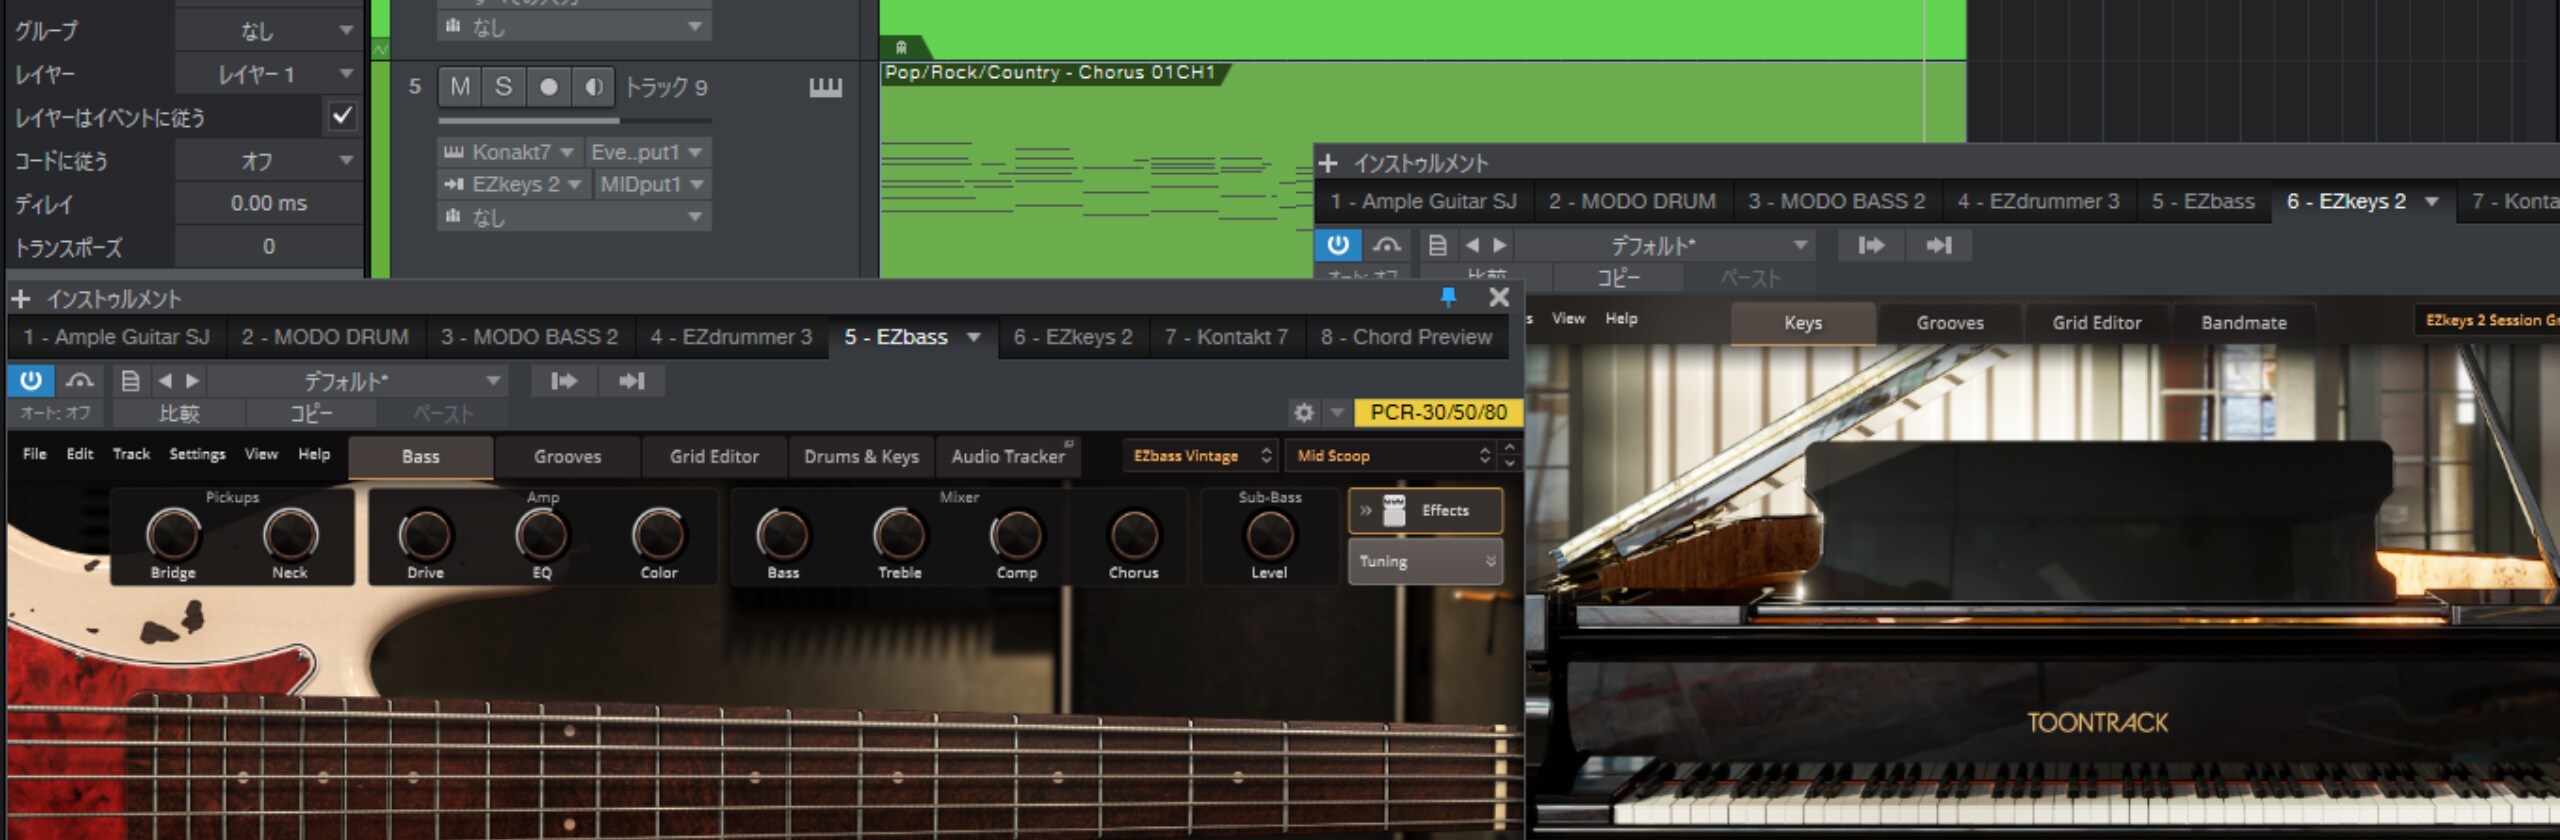Select the Pop/Rock/Country Chorus MIDI clip
Screen dimensions: 2560x840
tap(1422, 170)
